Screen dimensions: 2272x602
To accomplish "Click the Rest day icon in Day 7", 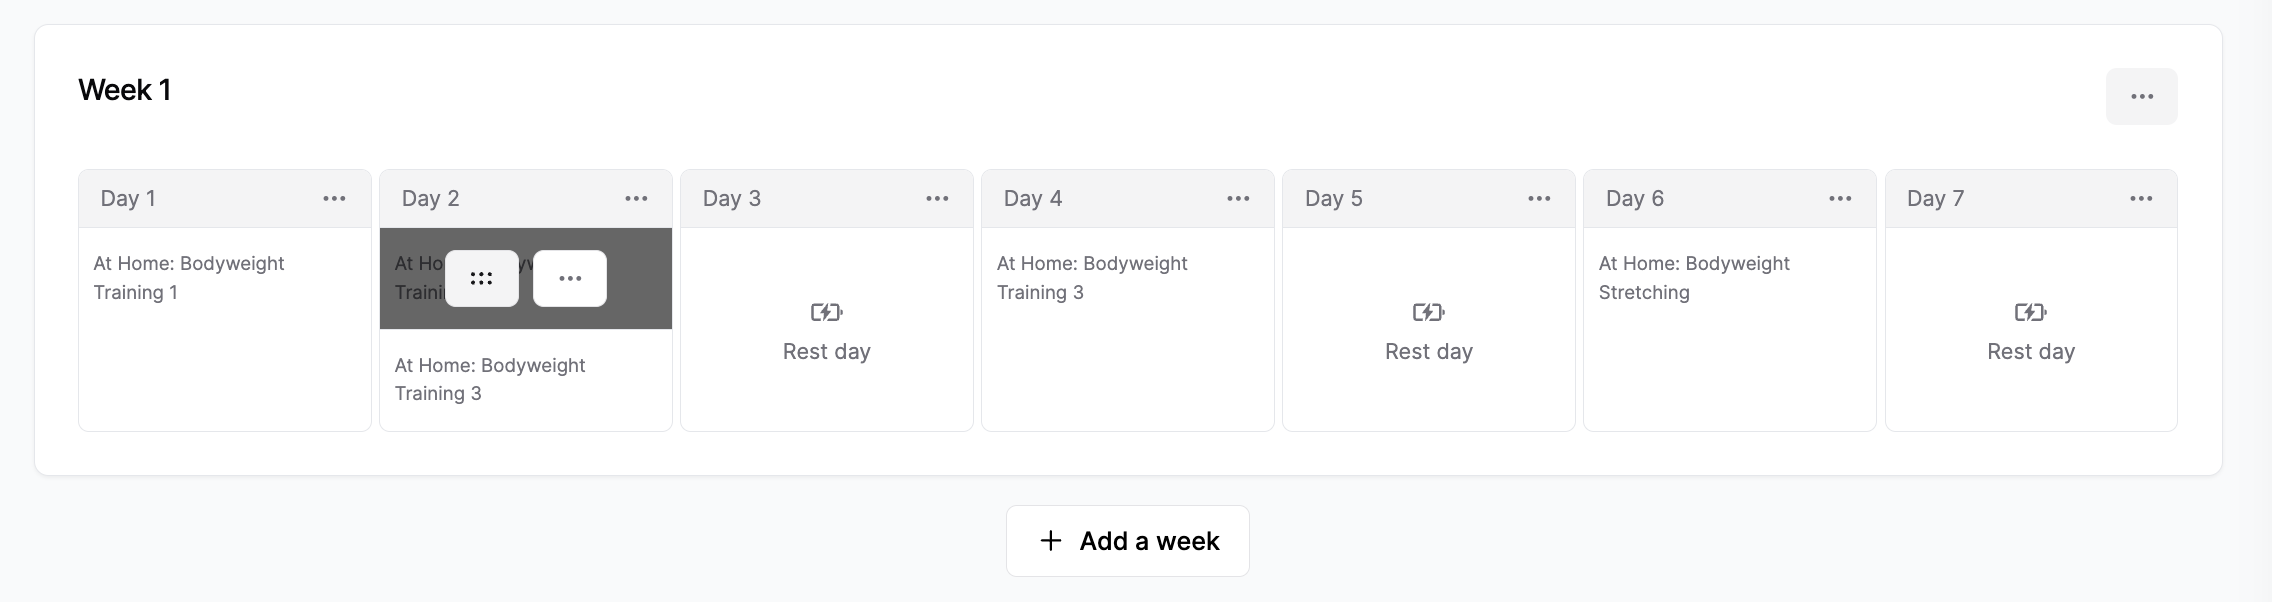I will coord(2030,313).
